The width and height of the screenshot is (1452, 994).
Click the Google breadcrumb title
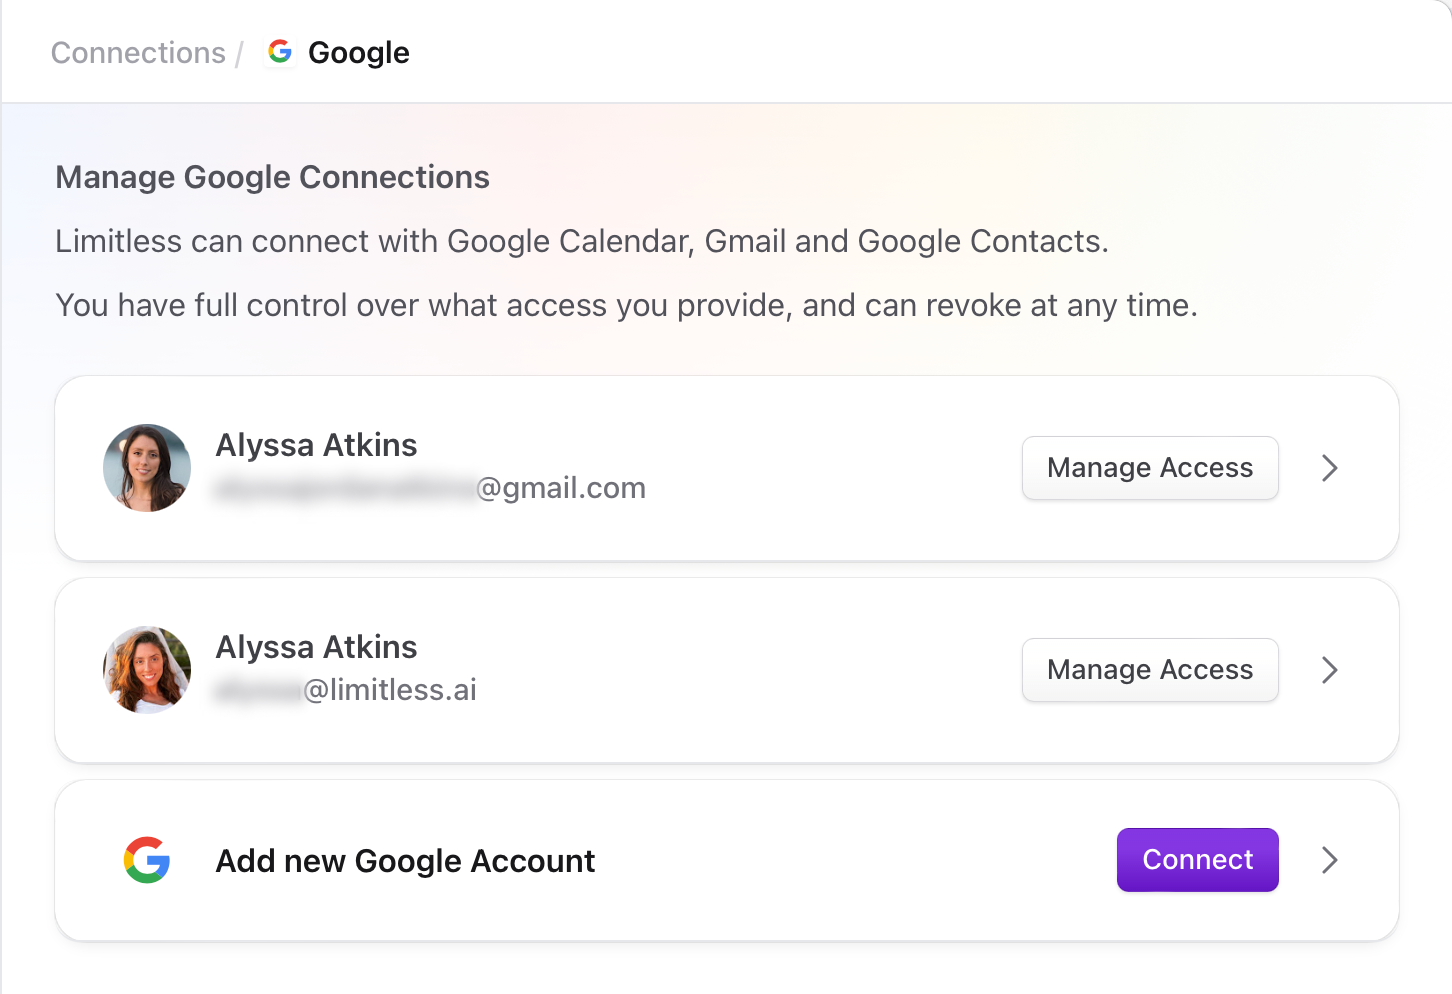359,53
